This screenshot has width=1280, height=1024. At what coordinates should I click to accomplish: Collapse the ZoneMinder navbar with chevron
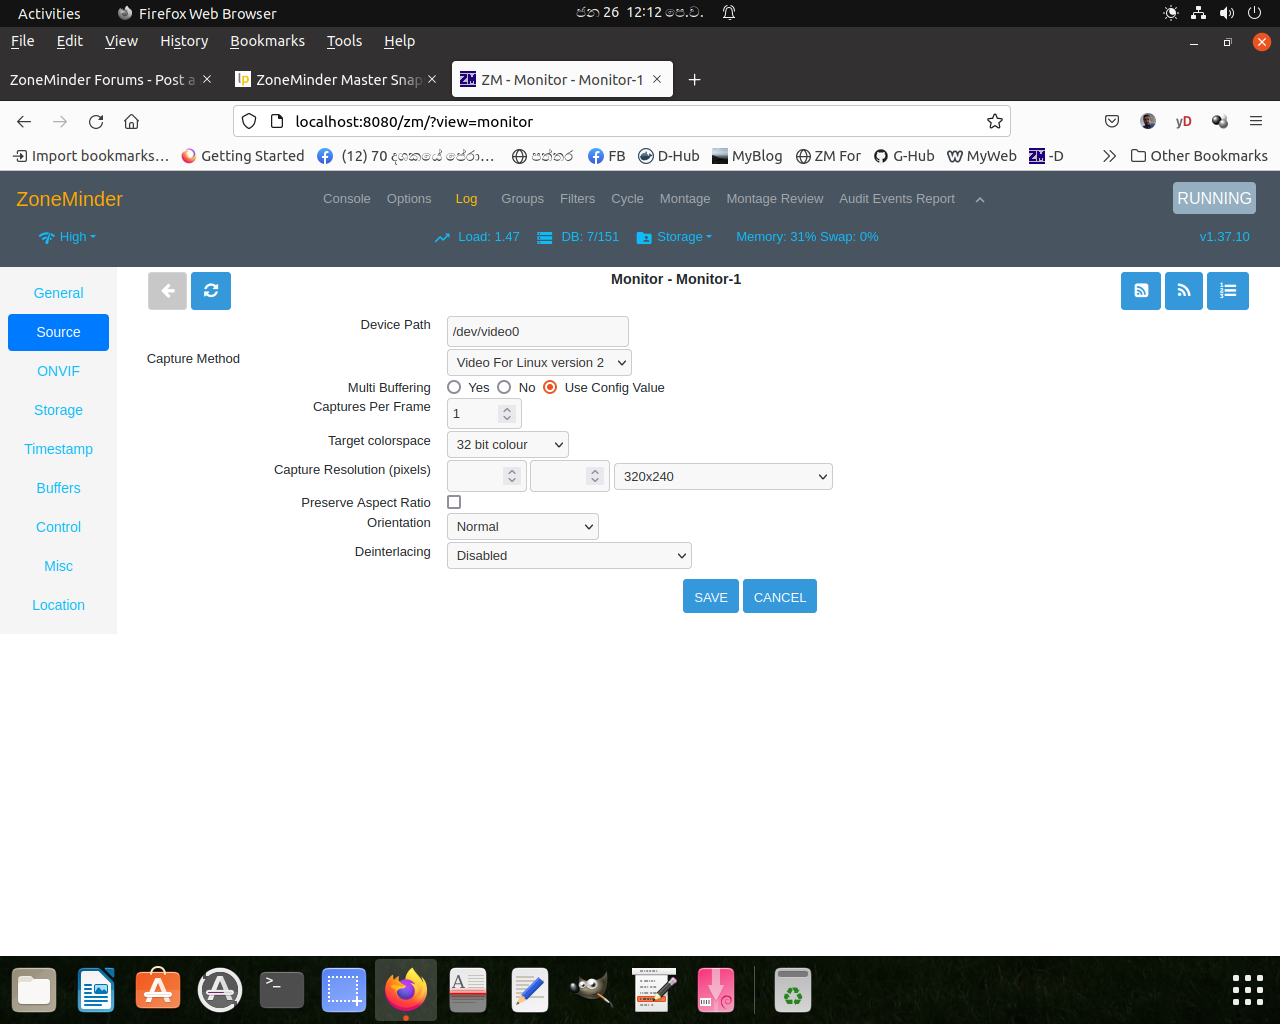click(x=980, y=200)
